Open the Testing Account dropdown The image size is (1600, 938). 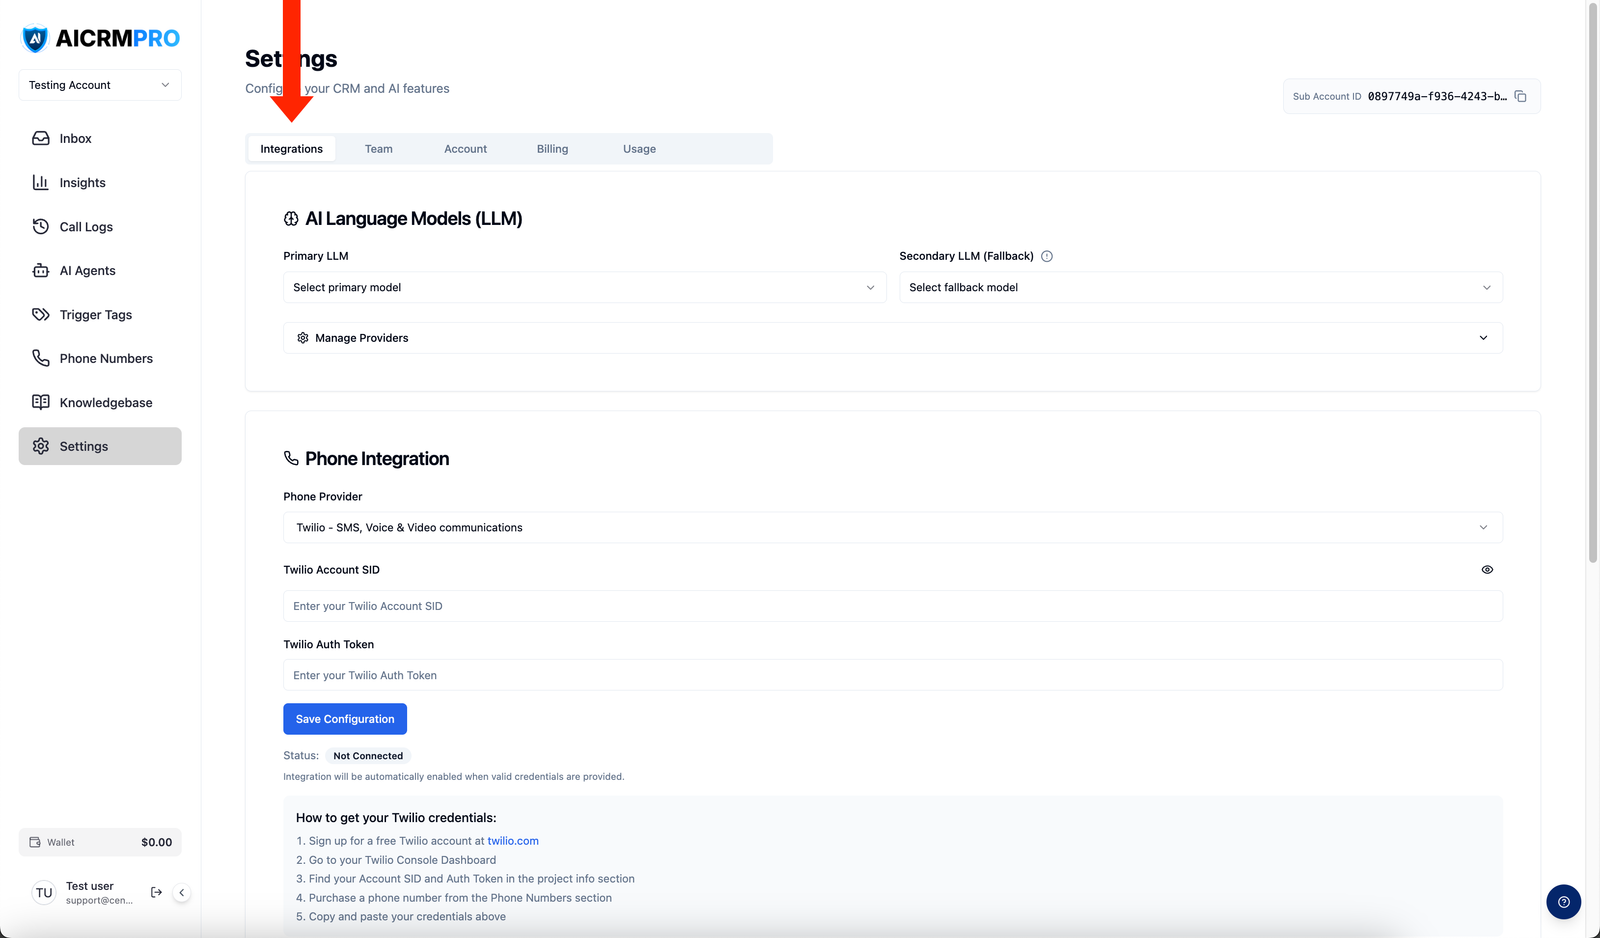pyautogui.click(x=100, y=85)
